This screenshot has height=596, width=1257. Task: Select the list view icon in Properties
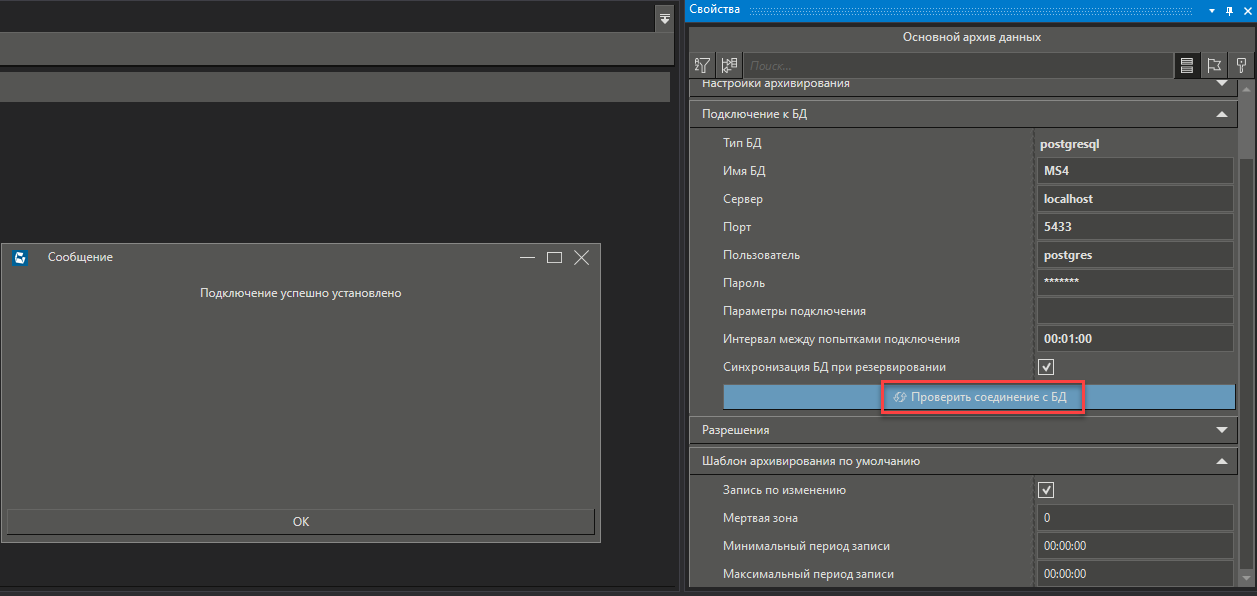pos(1187,65)
